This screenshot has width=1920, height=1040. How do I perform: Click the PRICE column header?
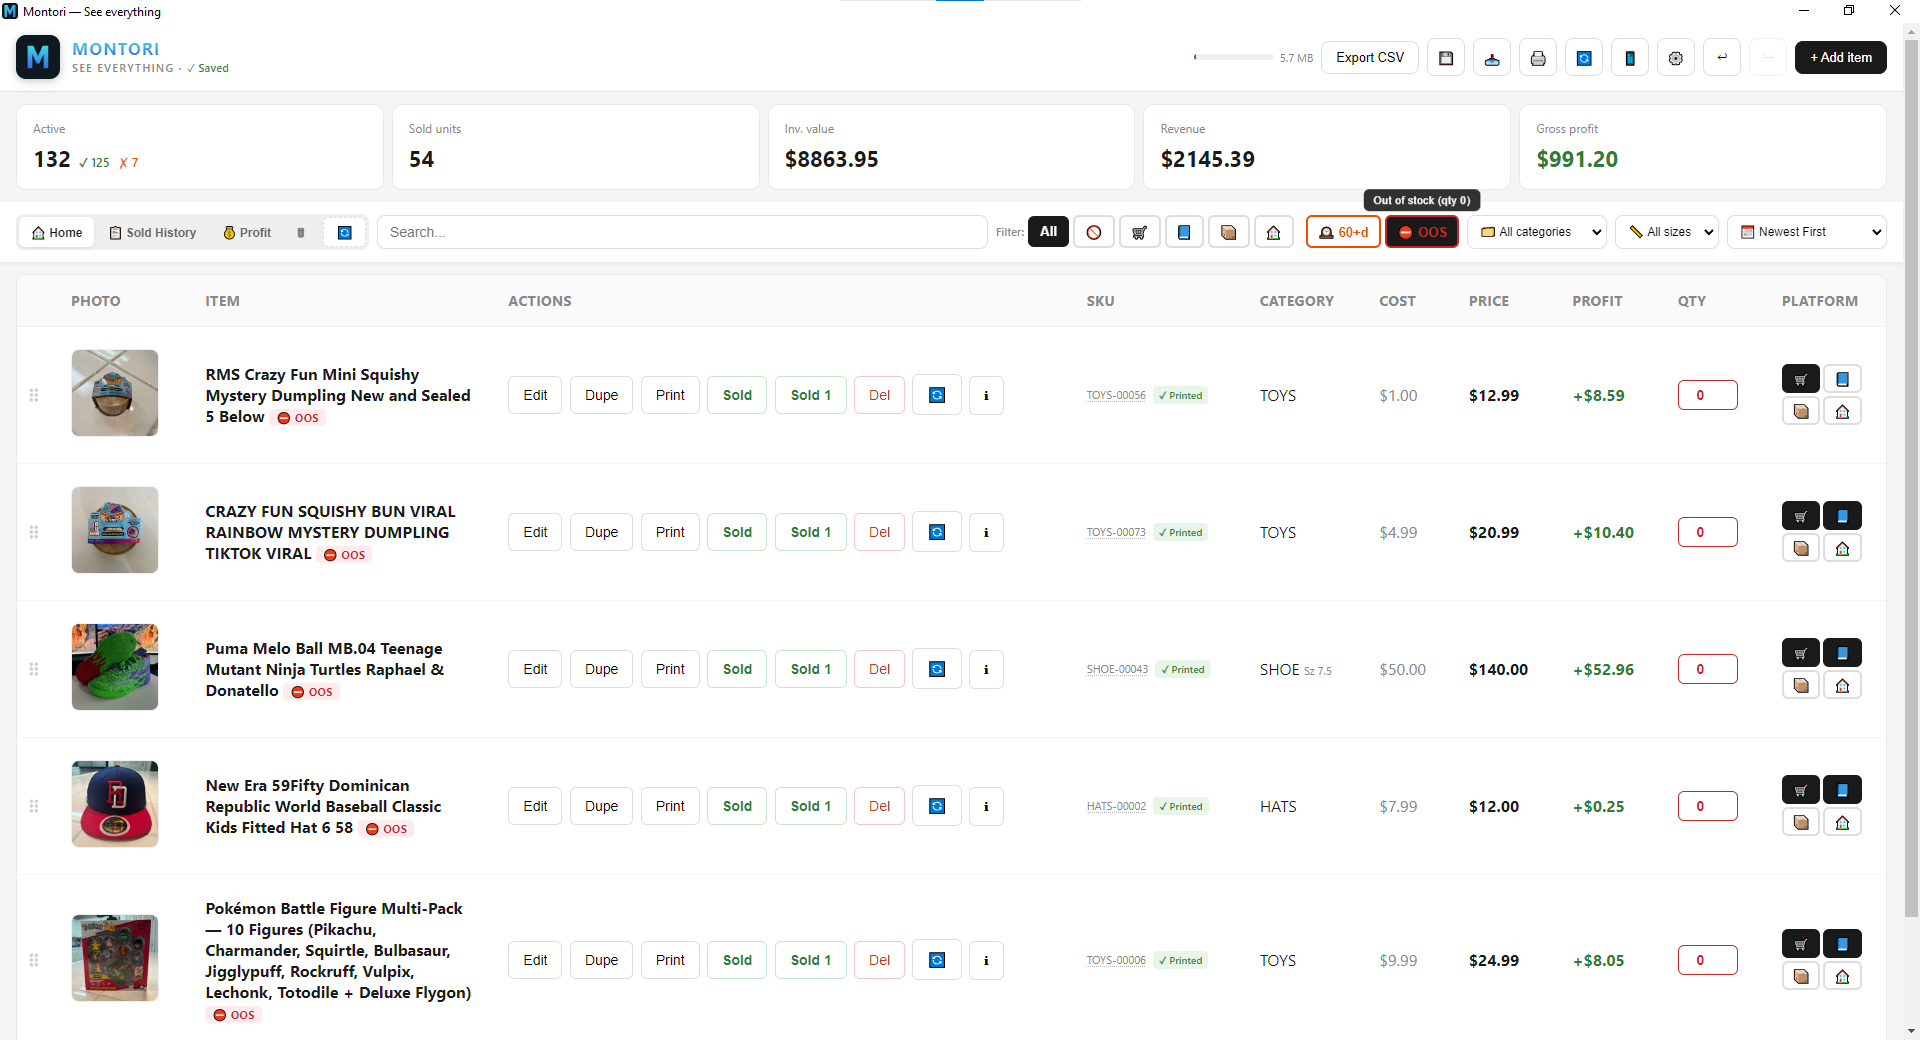click(1489, 301)
